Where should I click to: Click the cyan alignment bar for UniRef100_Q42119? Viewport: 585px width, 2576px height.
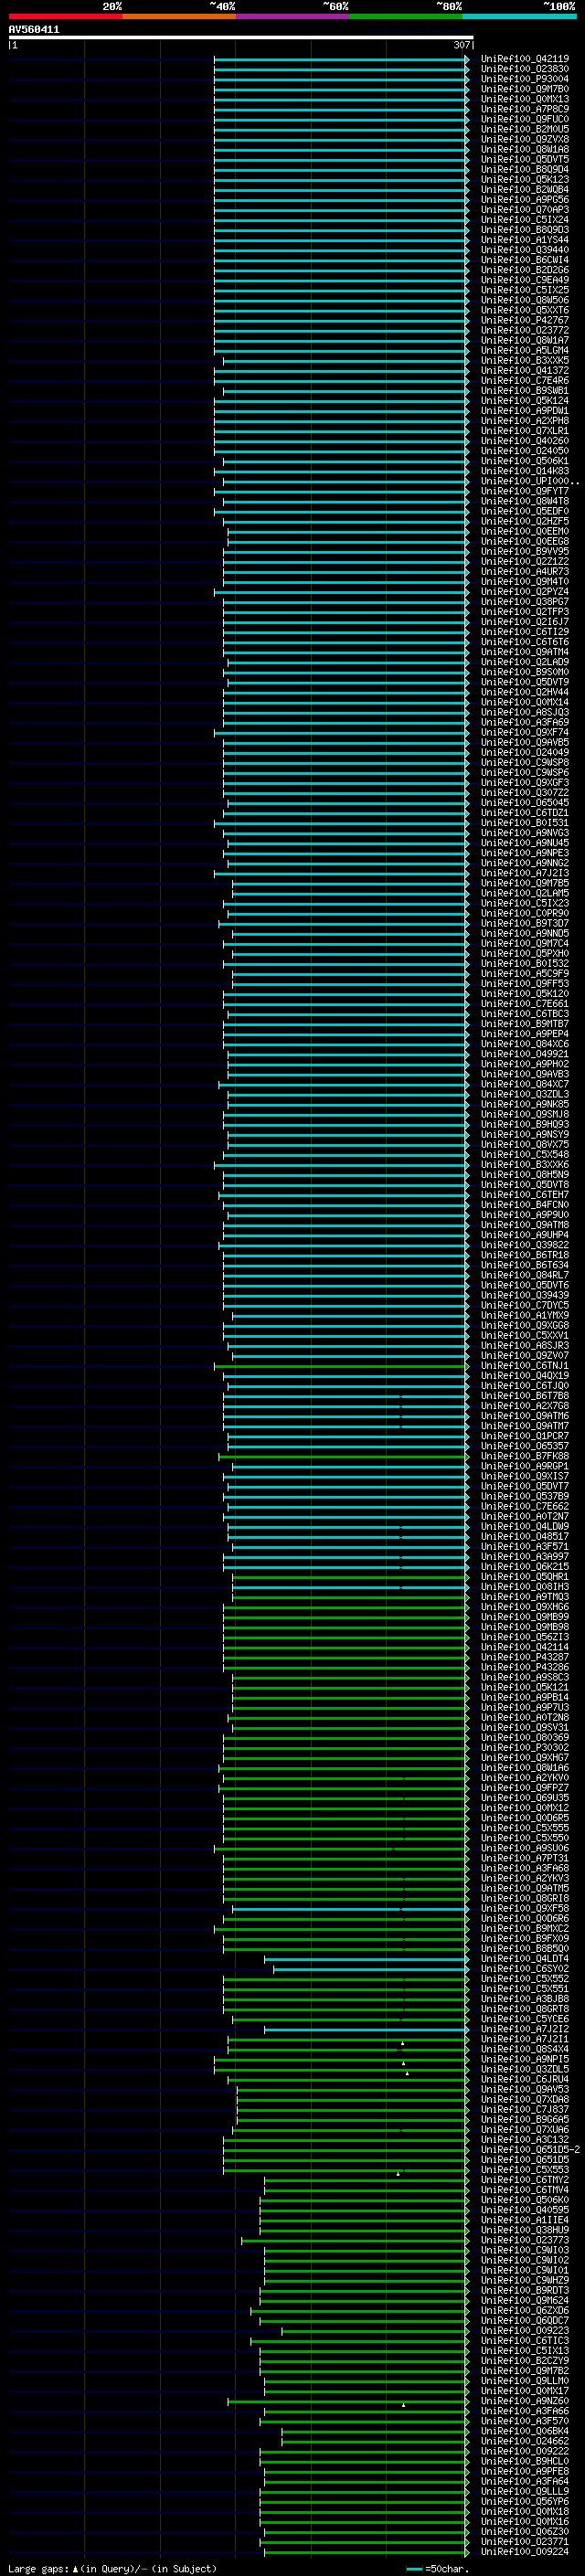pos(341,59)
